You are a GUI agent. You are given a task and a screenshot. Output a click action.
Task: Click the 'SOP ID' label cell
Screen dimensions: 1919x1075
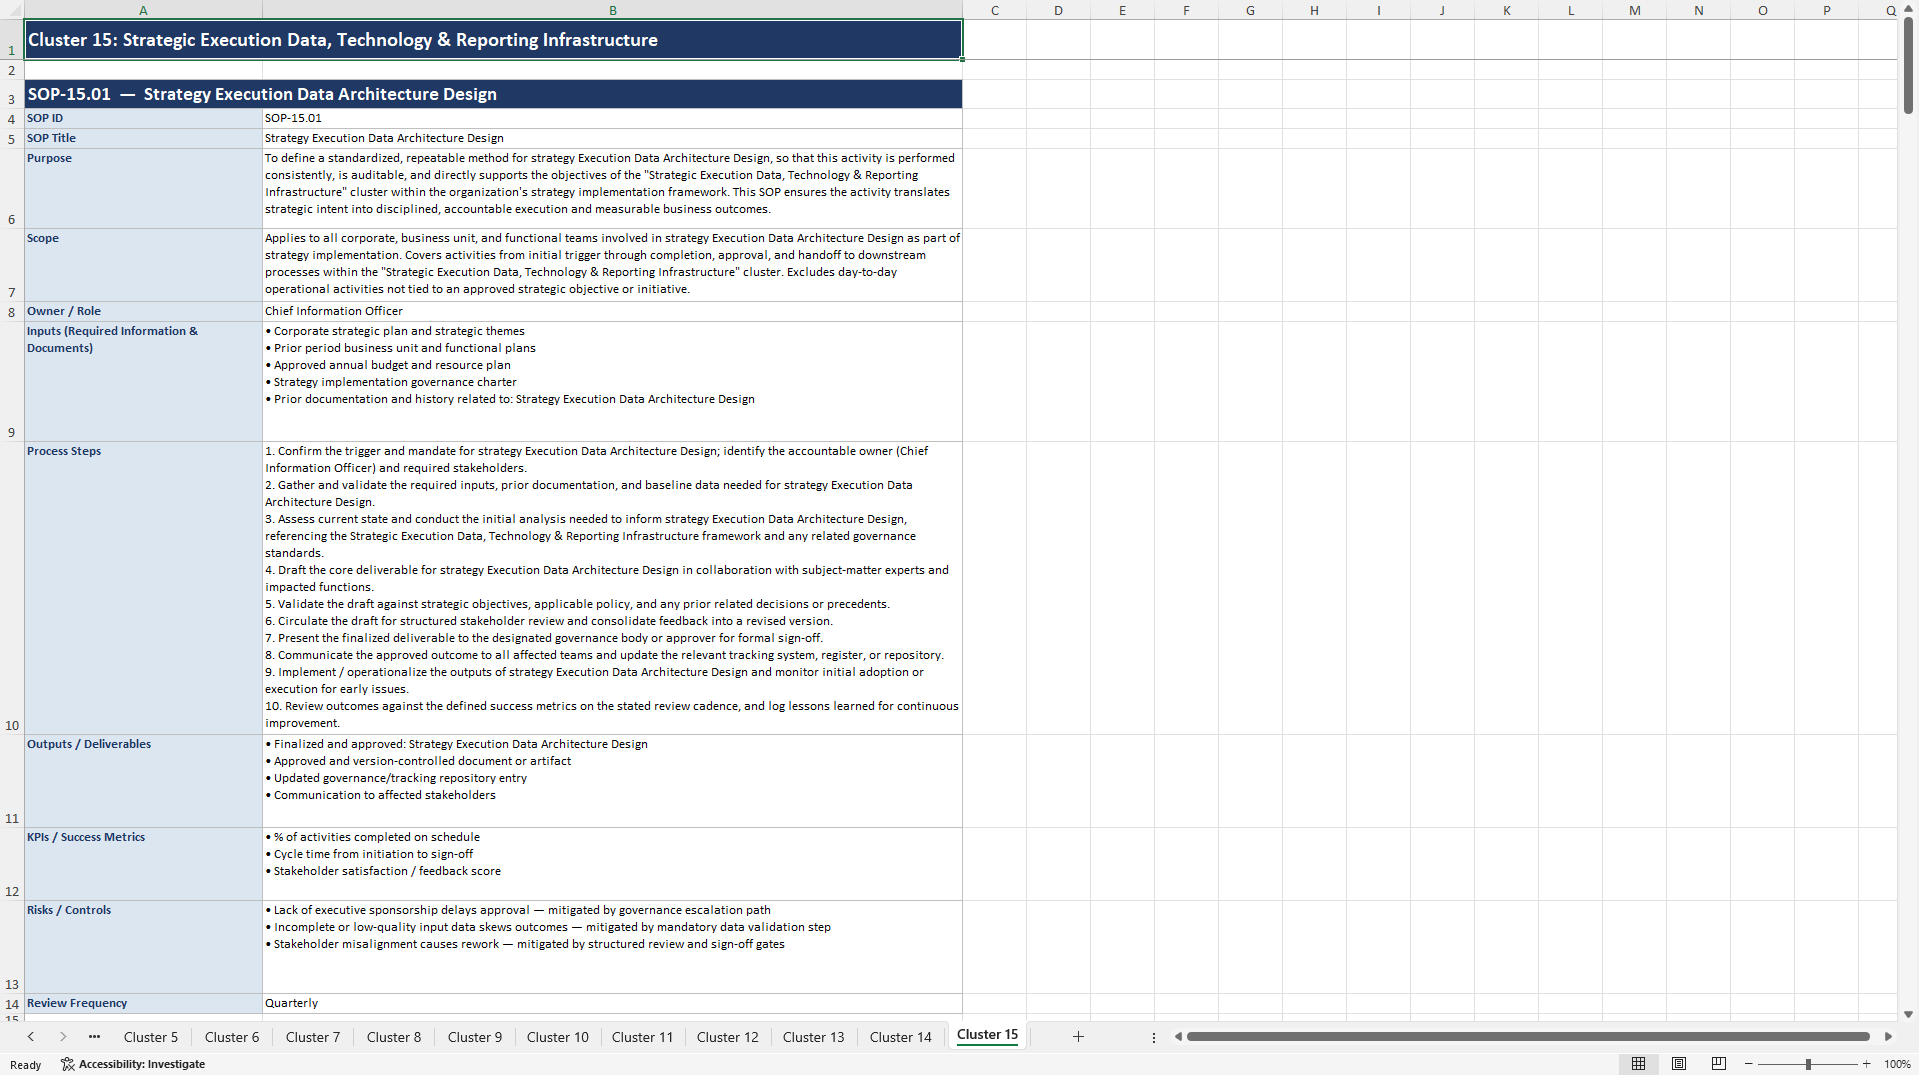(143, 118)
